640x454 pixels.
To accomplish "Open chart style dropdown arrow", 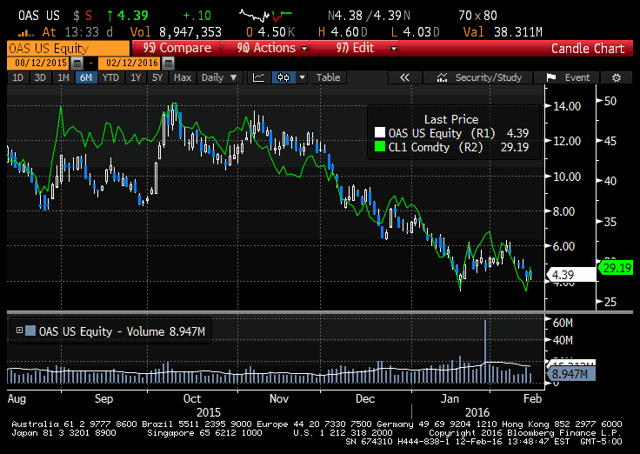I will [302, 78].
